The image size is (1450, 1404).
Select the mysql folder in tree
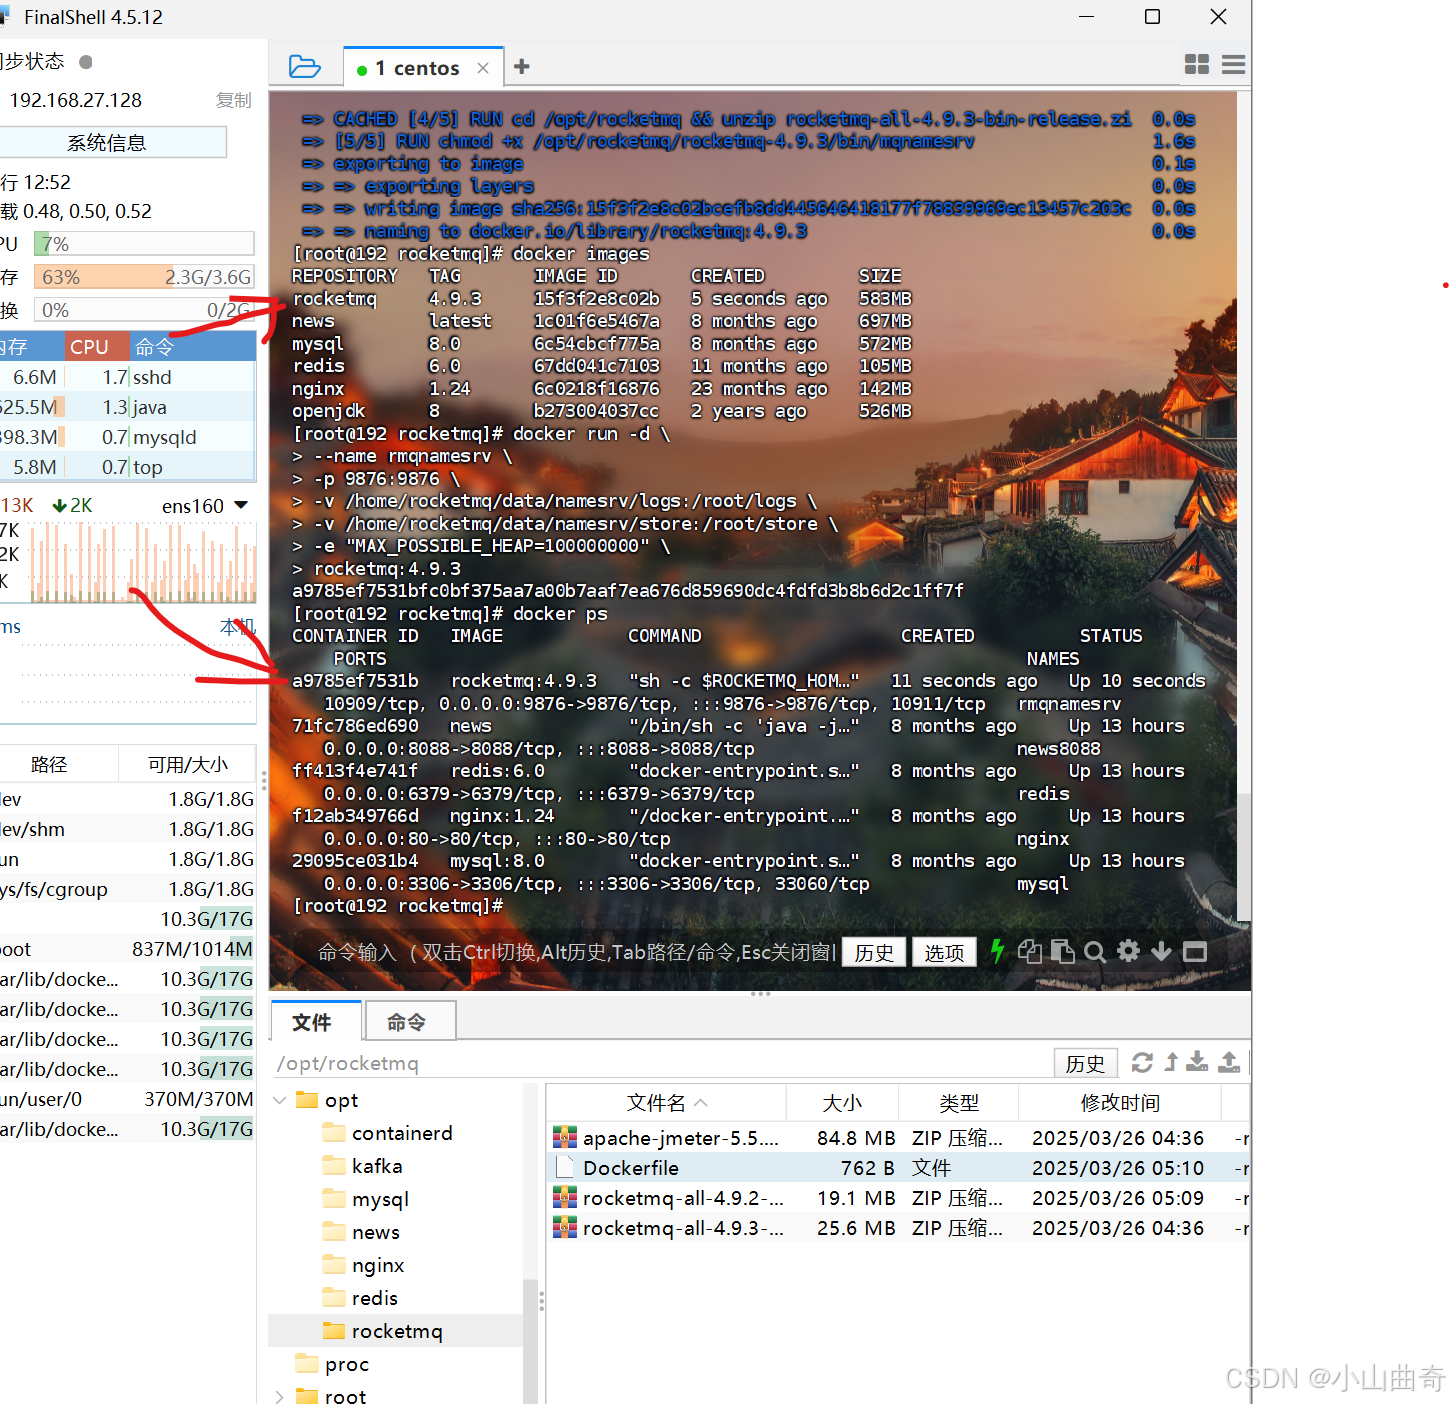[366, 1199]
